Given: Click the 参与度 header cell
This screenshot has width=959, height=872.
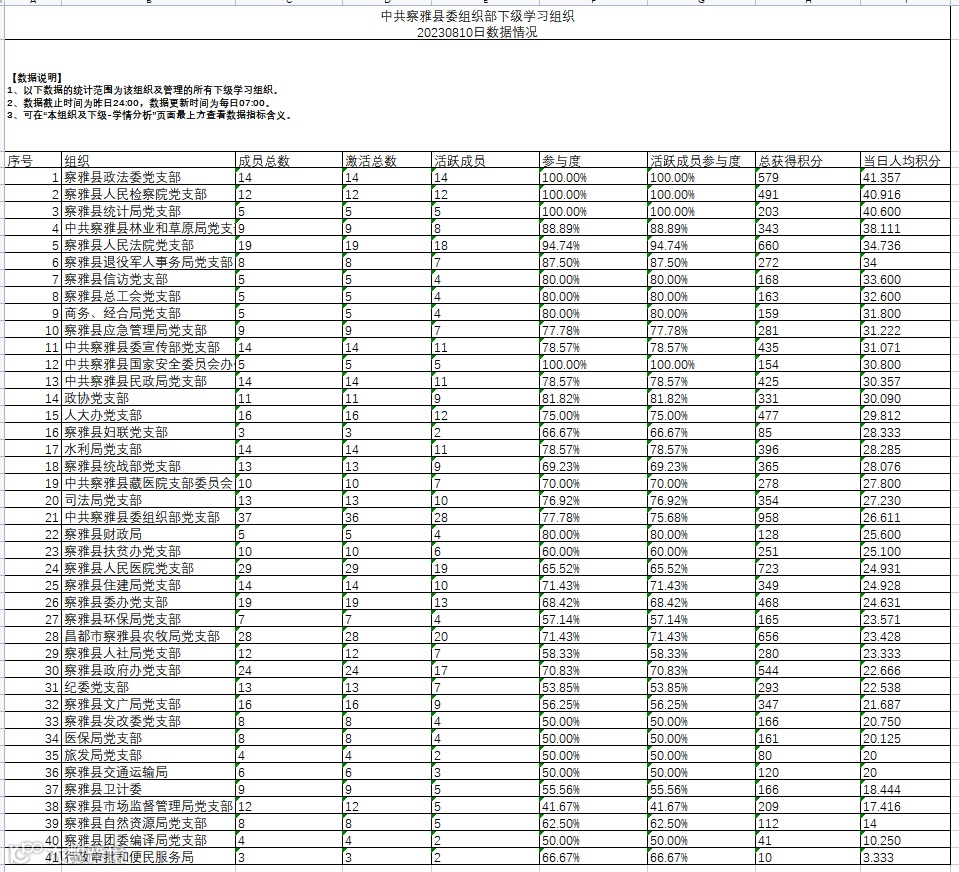Looking at the screenshot, I should pos(593,161).
